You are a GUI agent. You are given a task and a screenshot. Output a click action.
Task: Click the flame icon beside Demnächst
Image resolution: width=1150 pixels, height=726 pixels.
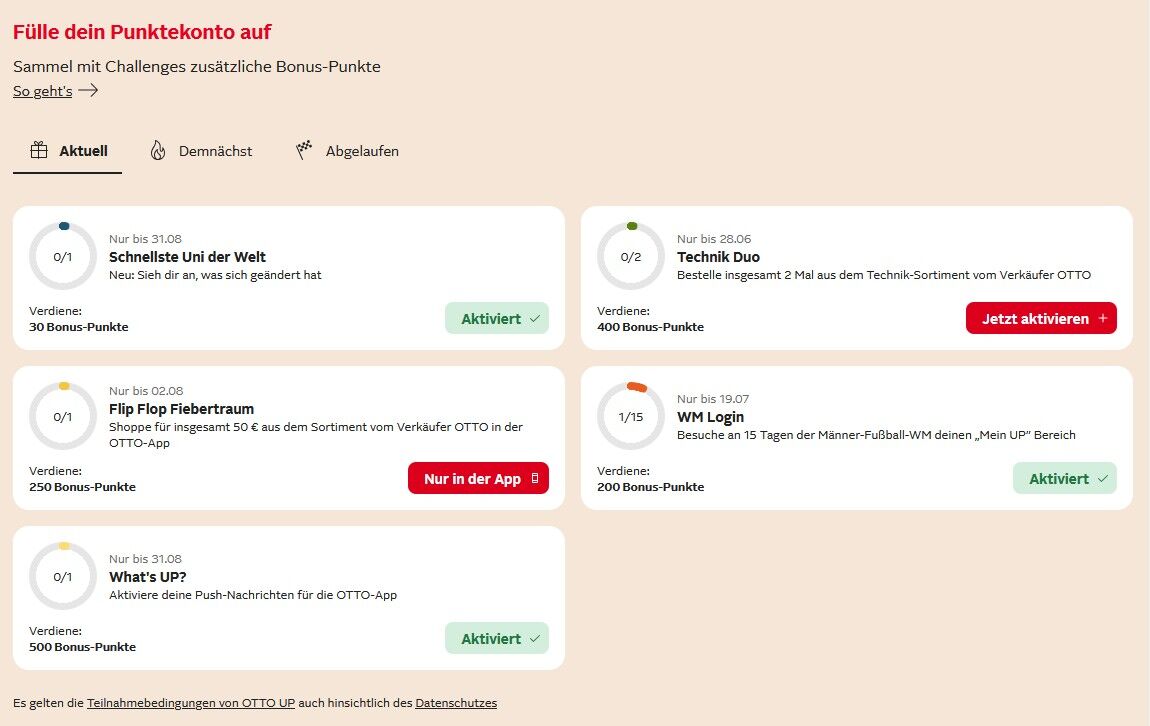[158, 150]
